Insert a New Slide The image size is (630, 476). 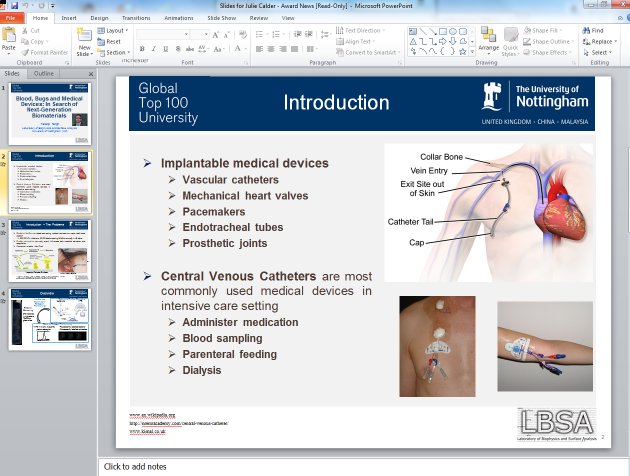tap(84, 42)
